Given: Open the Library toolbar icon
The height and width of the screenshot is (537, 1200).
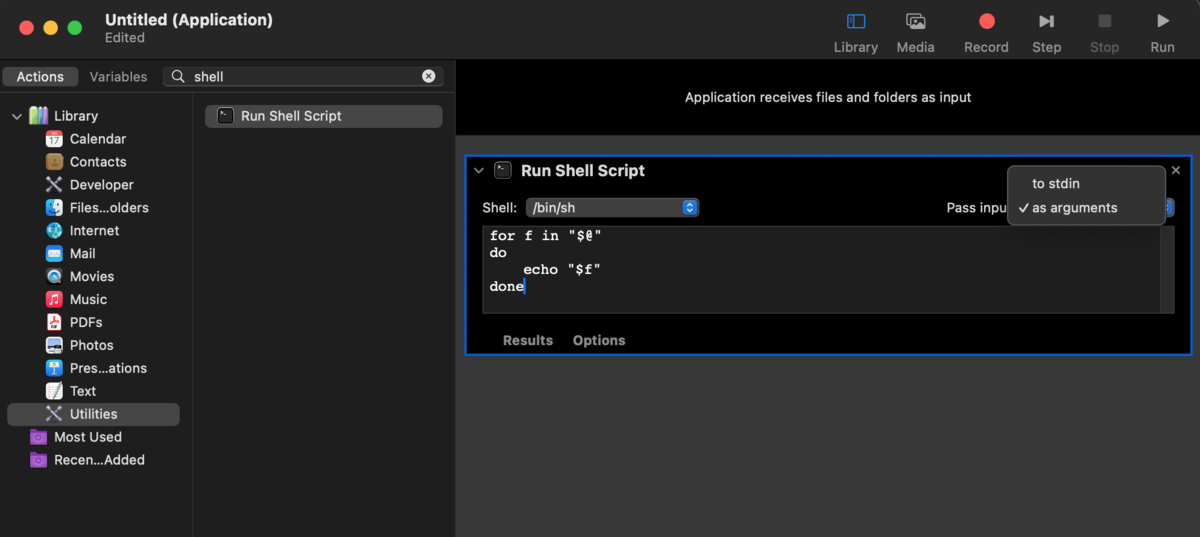Looking at the screenshot, I should tap(856, 21).
